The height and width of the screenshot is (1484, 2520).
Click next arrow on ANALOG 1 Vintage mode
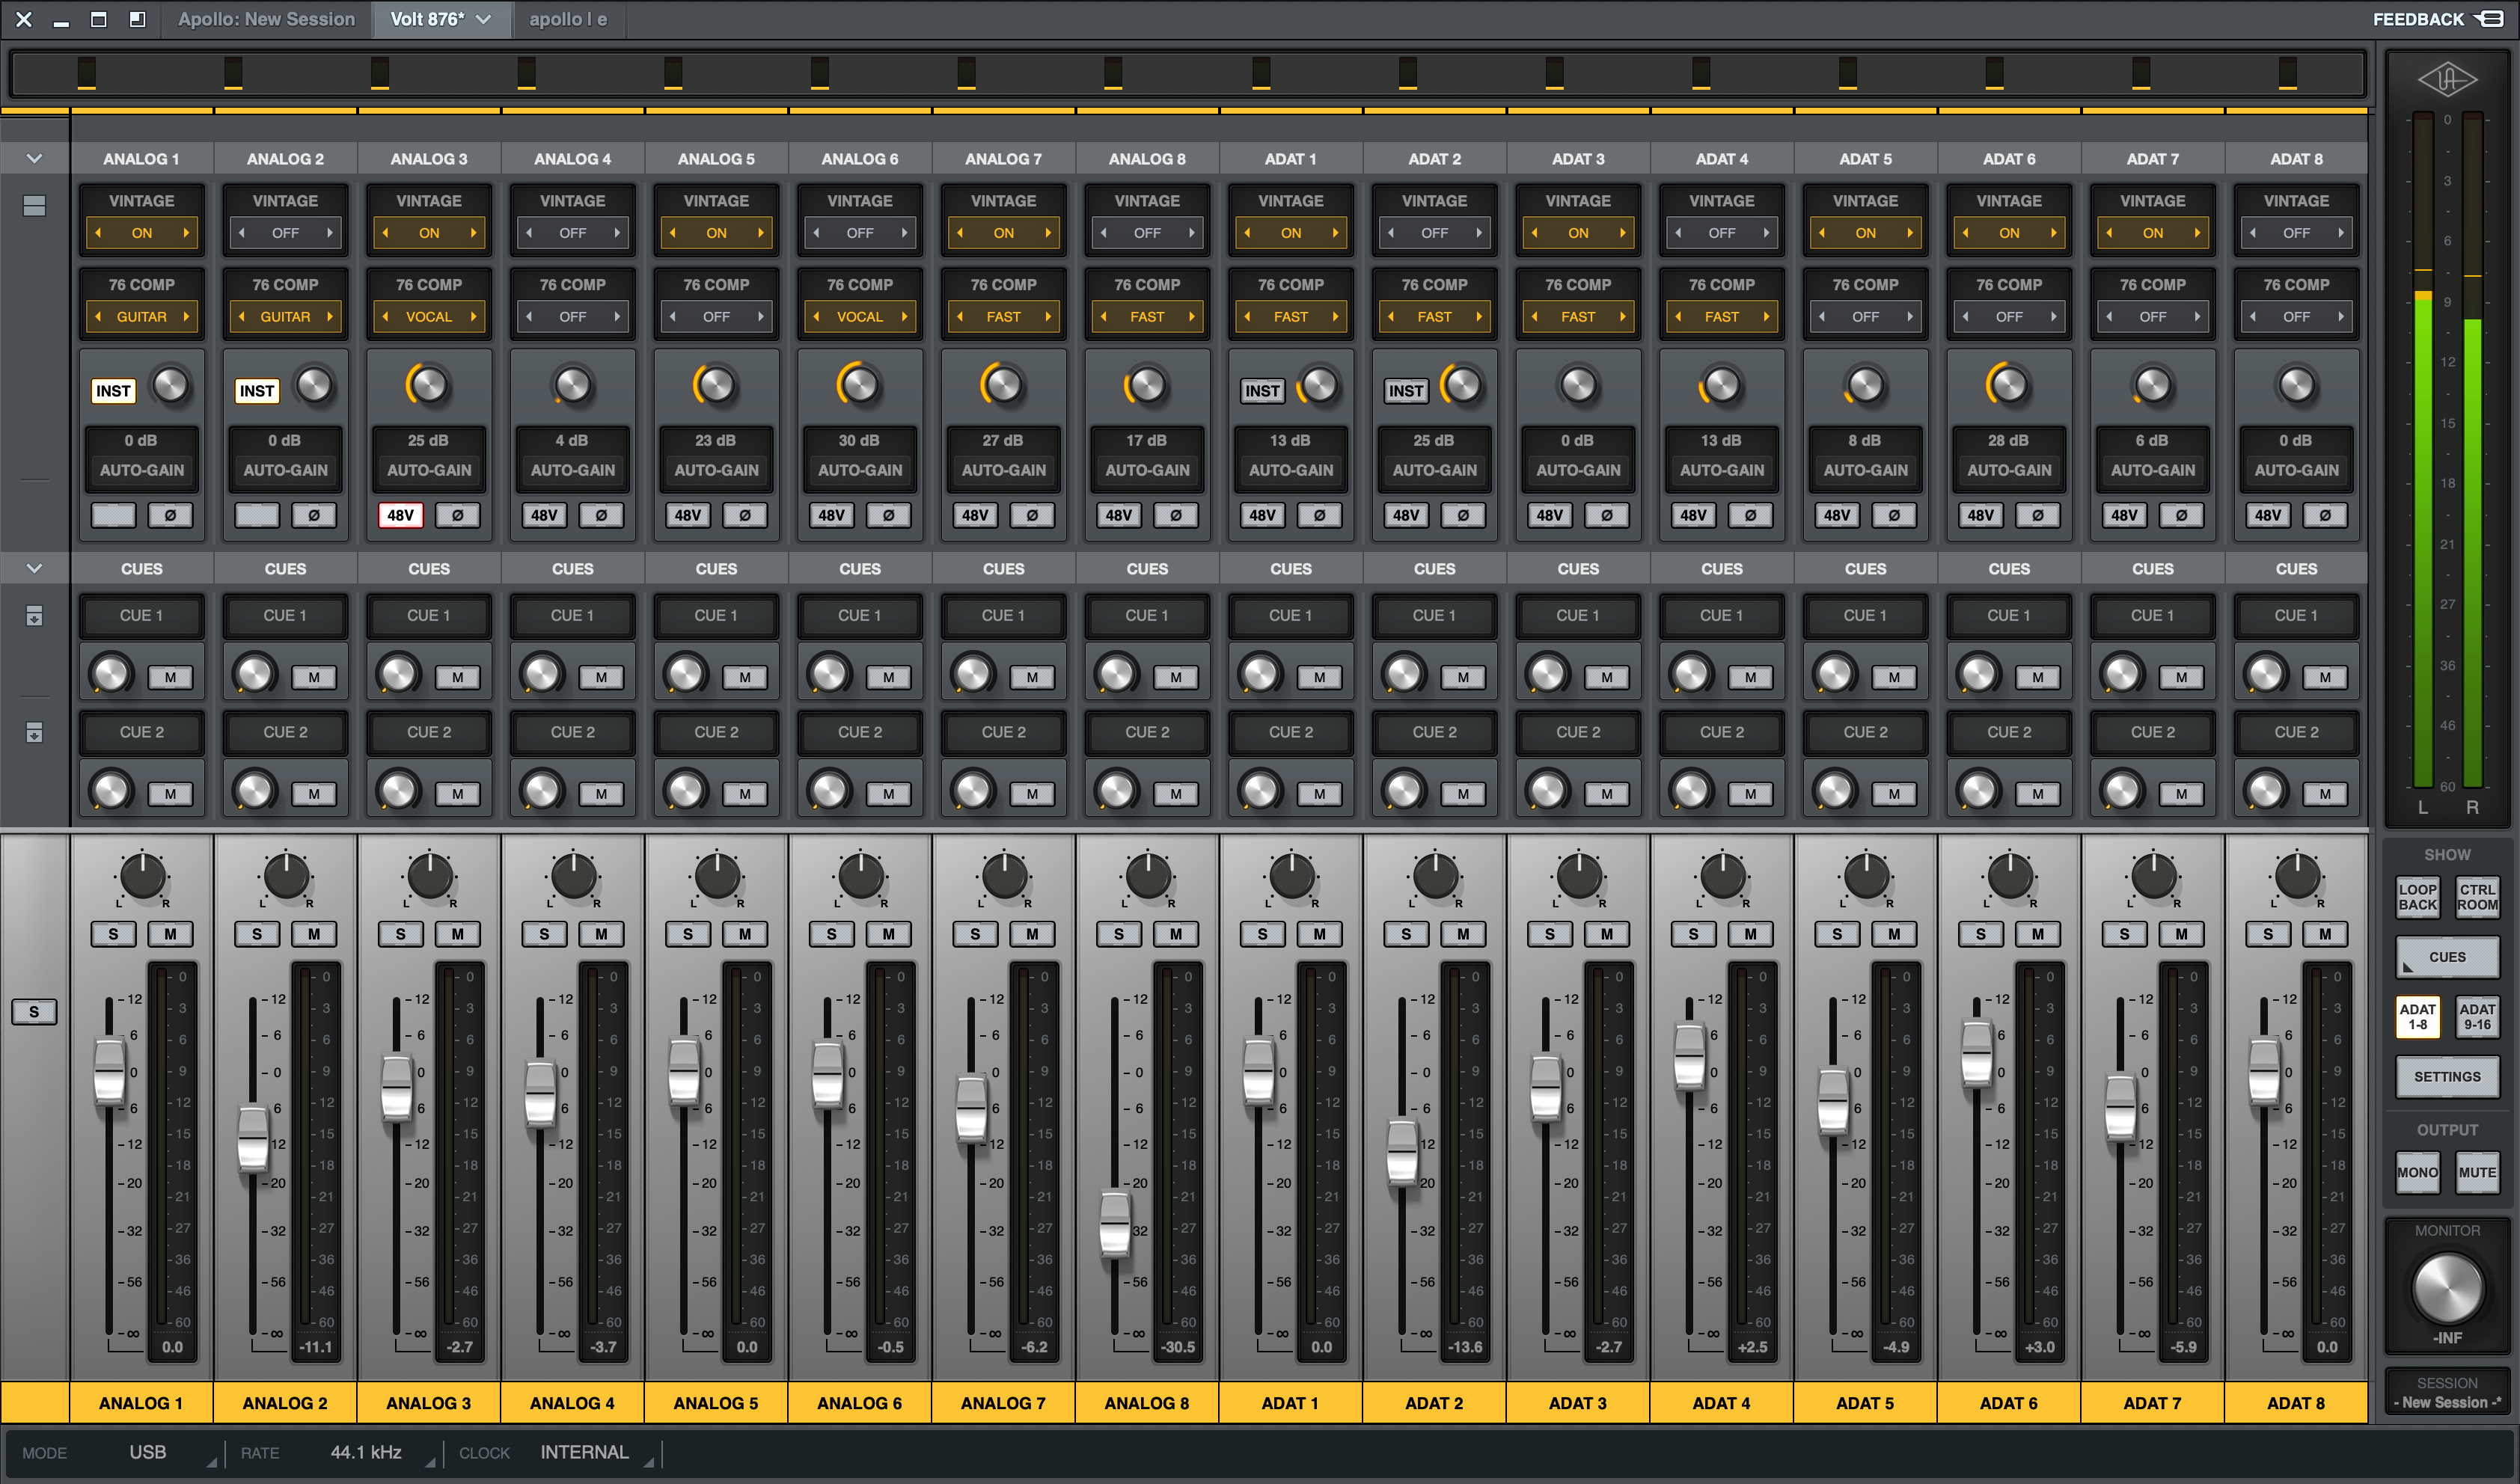tap(186, 233)
